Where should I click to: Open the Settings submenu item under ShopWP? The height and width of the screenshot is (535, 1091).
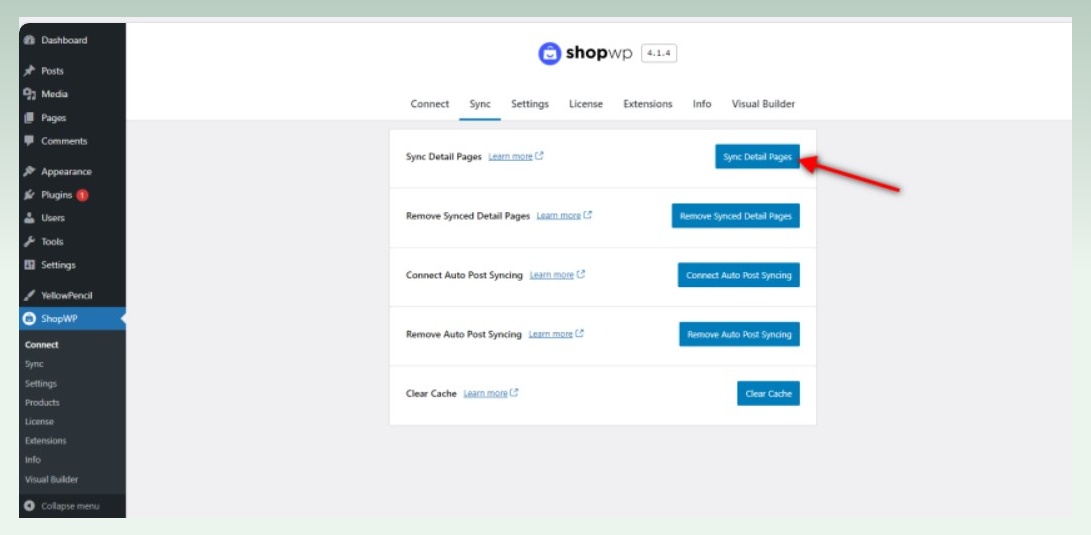point(41,383)
